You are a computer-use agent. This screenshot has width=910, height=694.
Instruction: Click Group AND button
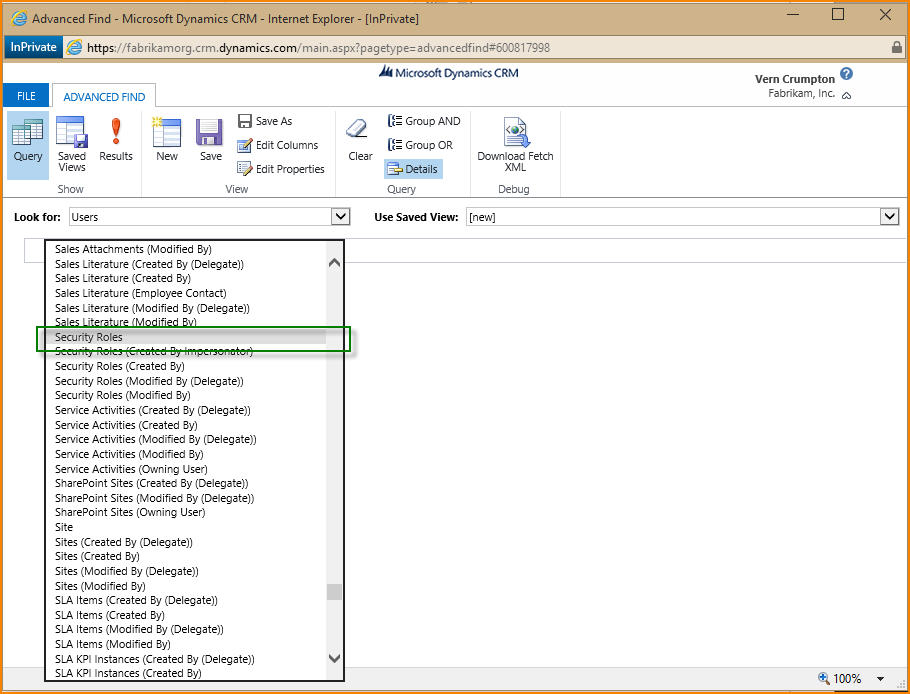click(424, 121)
